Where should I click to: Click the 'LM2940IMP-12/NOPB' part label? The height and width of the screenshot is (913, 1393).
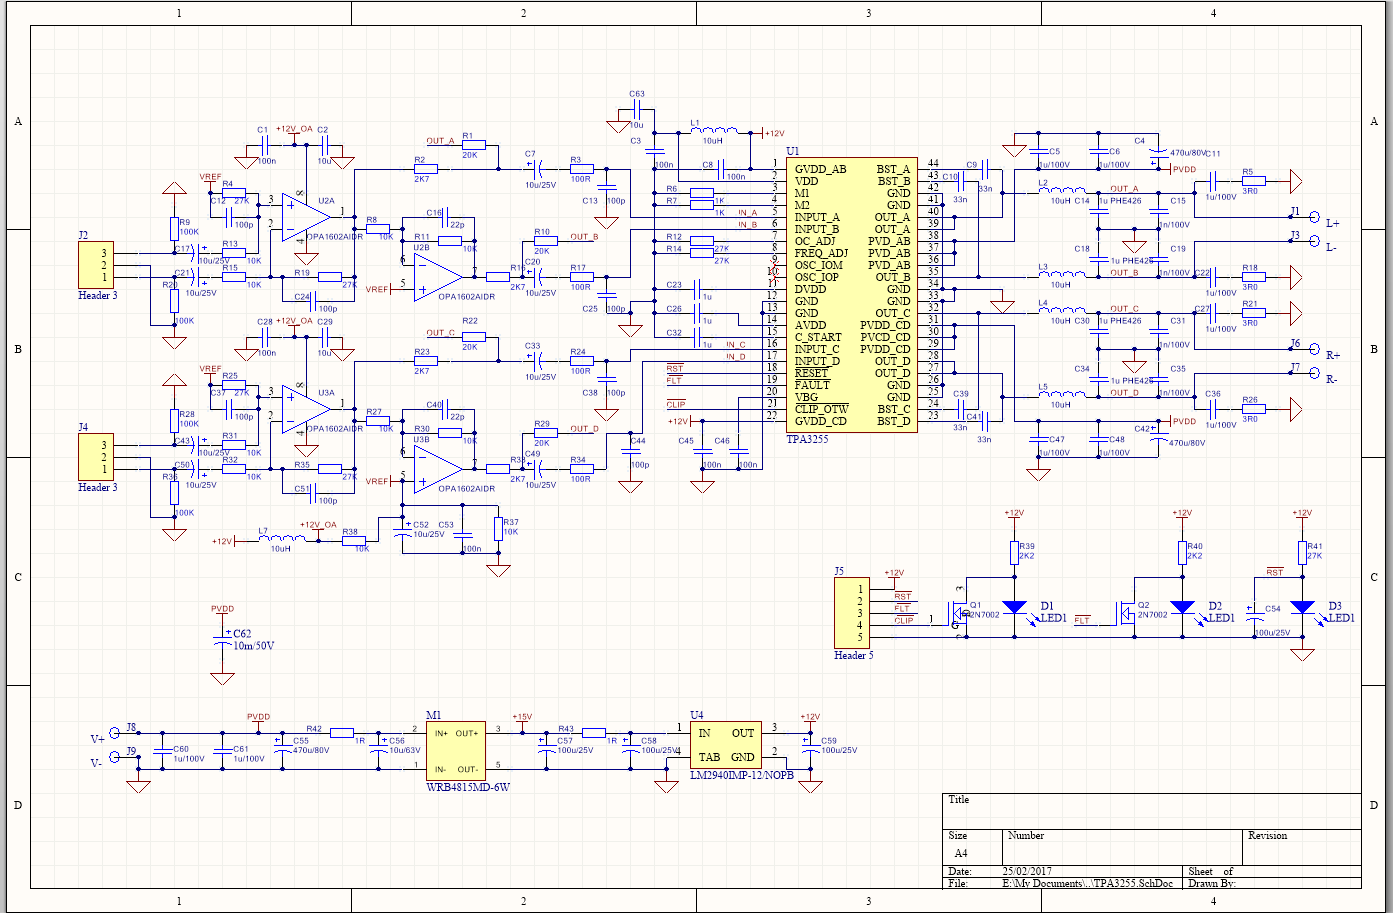coord(742,775)
